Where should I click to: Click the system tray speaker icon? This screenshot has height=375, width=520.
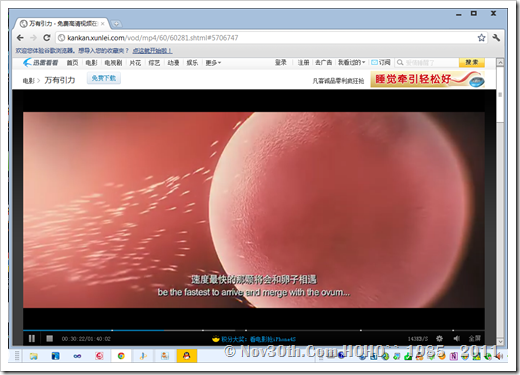(499, 357)
